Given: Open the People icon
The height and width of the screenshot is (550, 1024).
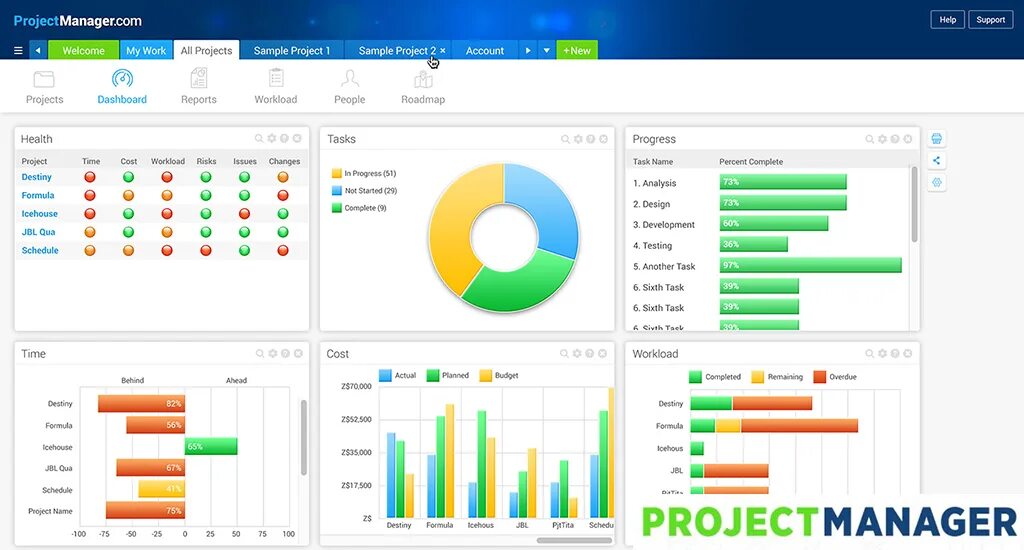Looking at the screenshot, I should 349,79.
